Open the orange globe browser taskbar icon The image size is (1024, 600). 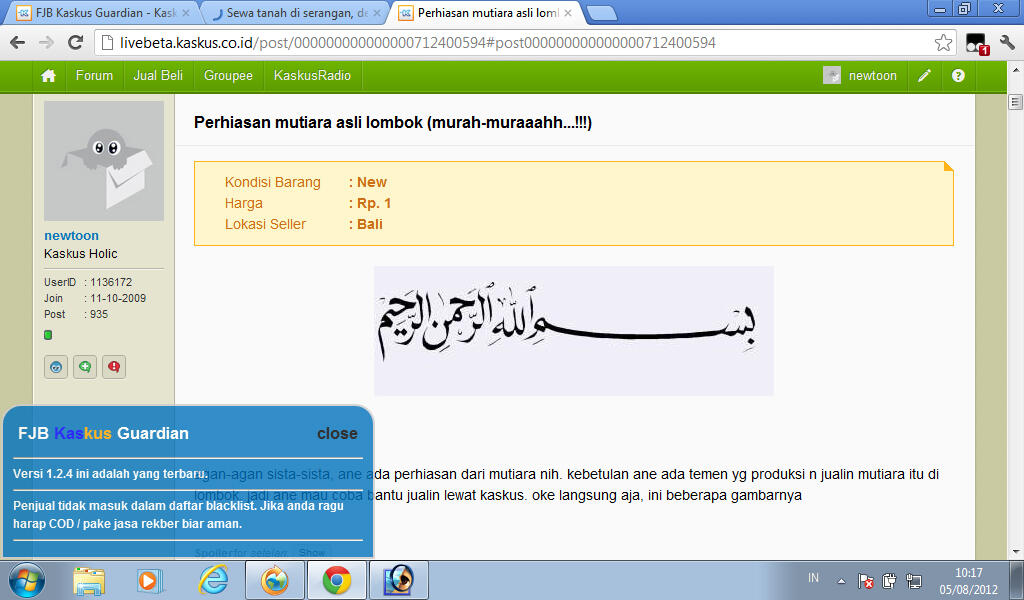(274, 580)
